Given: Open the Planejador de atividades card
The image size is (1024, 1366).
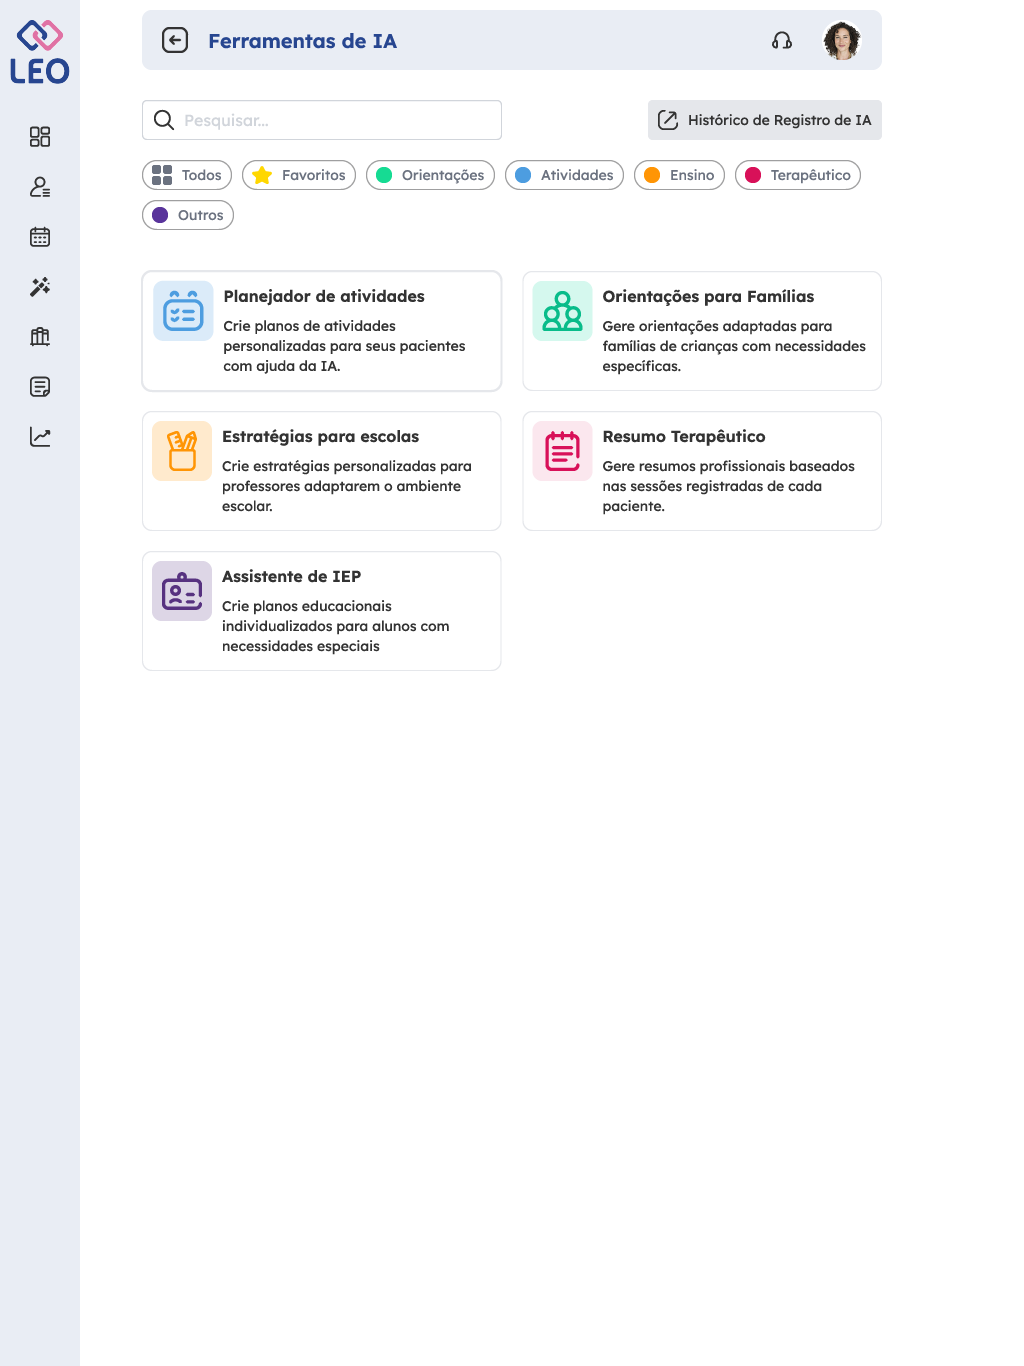Looking at the screenshot, I should (322, 331).
